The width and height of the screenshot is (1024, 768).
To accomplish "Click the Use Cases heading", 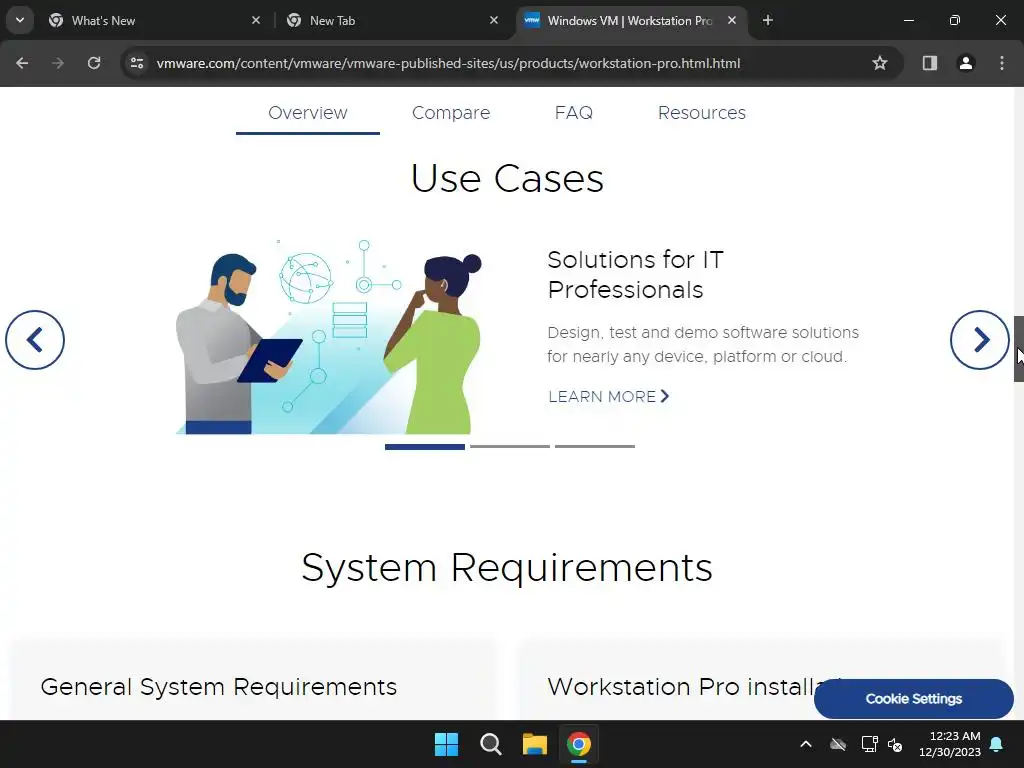I will 507,178.
